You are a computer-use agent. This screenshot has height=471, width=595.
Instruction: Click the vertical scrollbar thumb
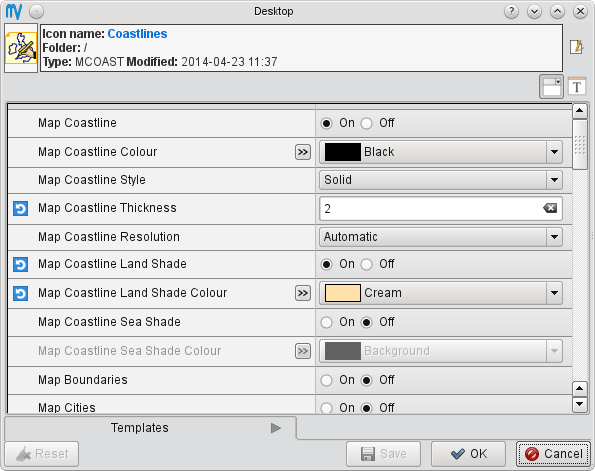579,145
